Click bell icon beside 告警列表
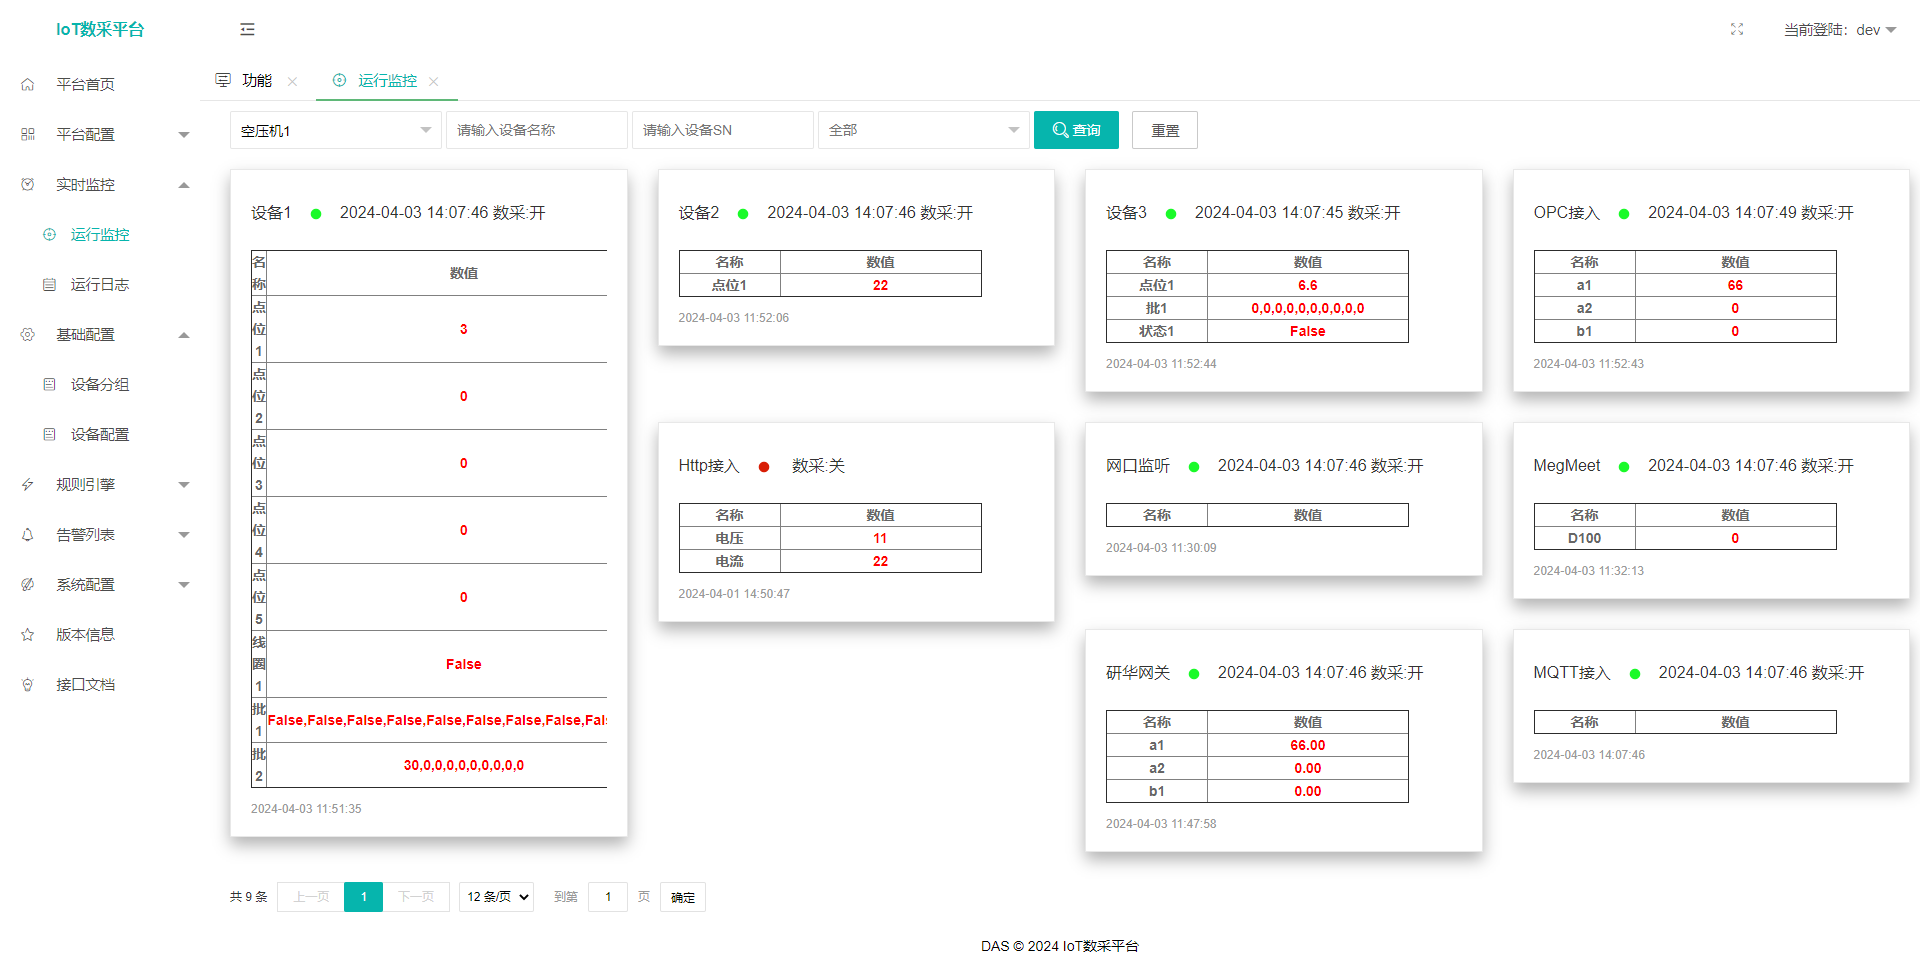 pos(28,535)
